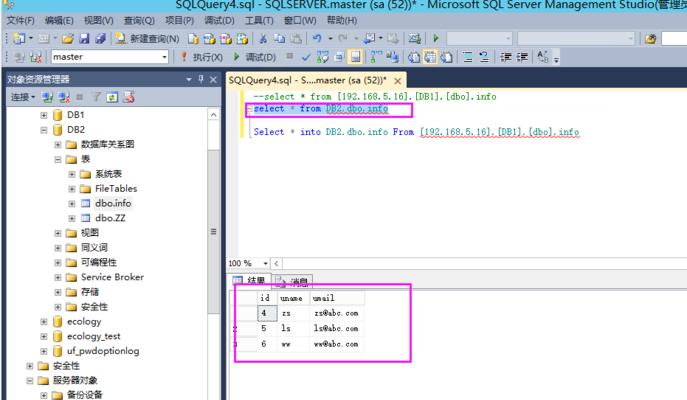687x400 pixels.
Task: Save the query with the disk icon
Action: [x=84, y=39]
